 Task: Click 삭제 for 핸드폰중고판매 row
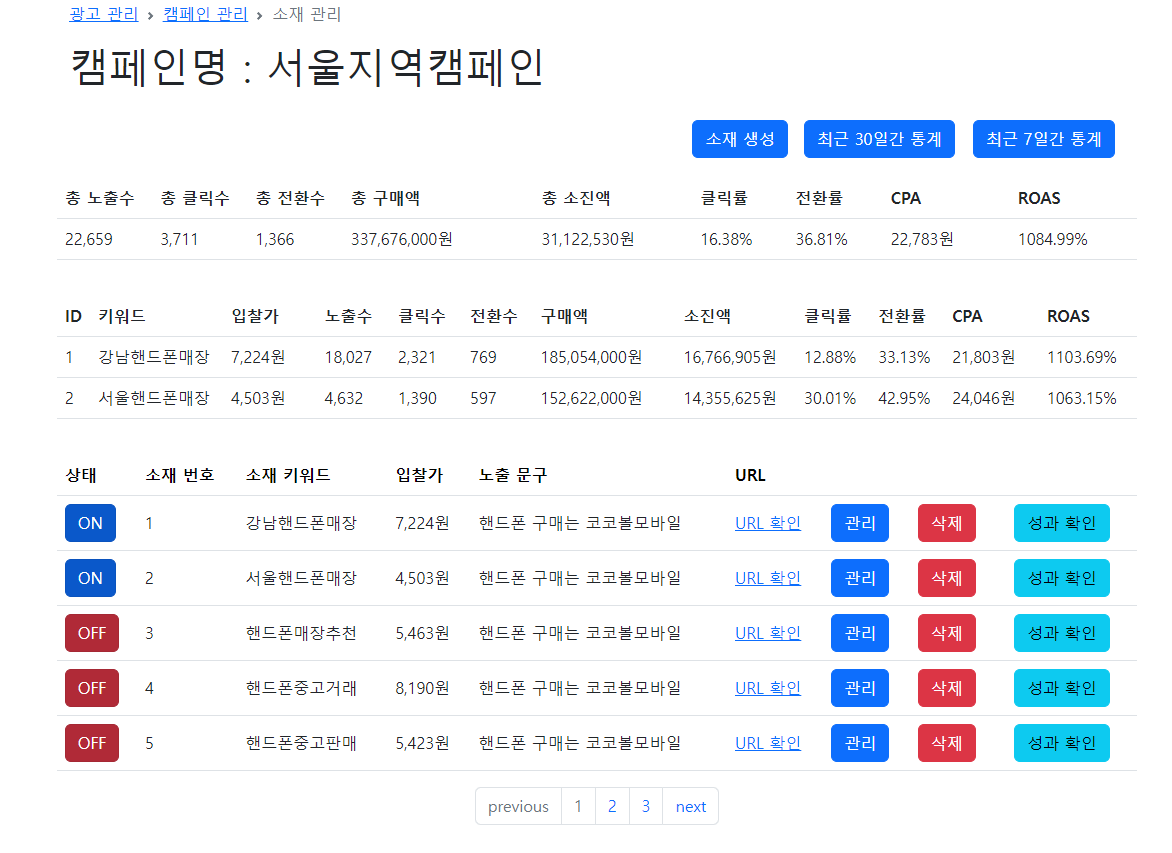click(946, 743)
